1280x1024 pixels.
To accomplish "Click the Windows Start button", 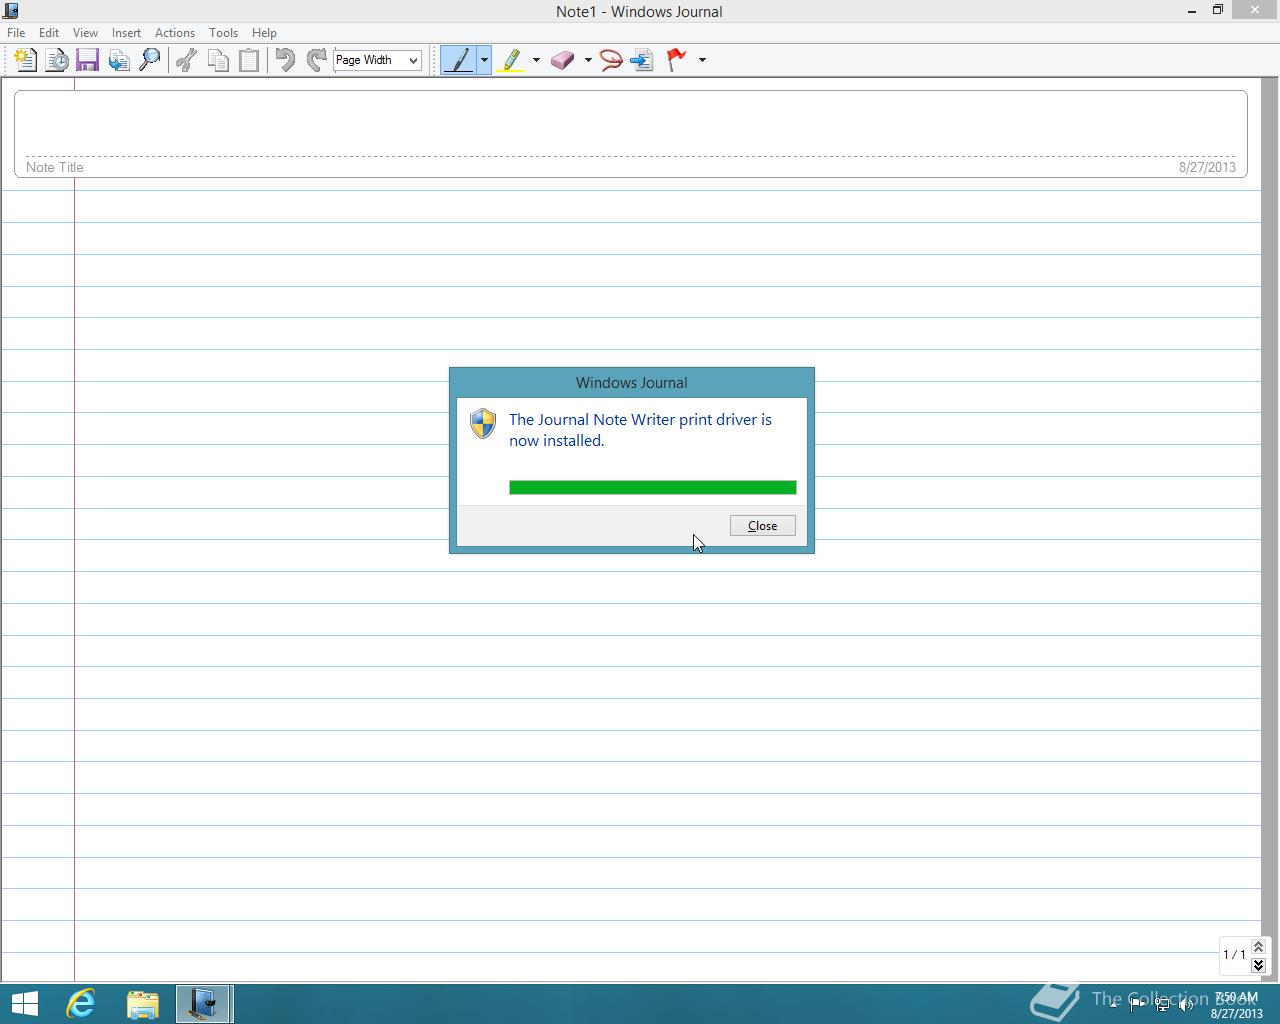I will pyautogui.click(x=25, y=1003).
